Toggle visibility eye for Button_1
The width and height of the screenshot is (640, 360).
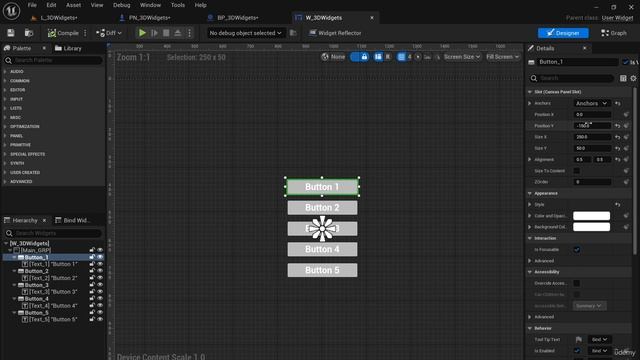(x=100, y=257)
